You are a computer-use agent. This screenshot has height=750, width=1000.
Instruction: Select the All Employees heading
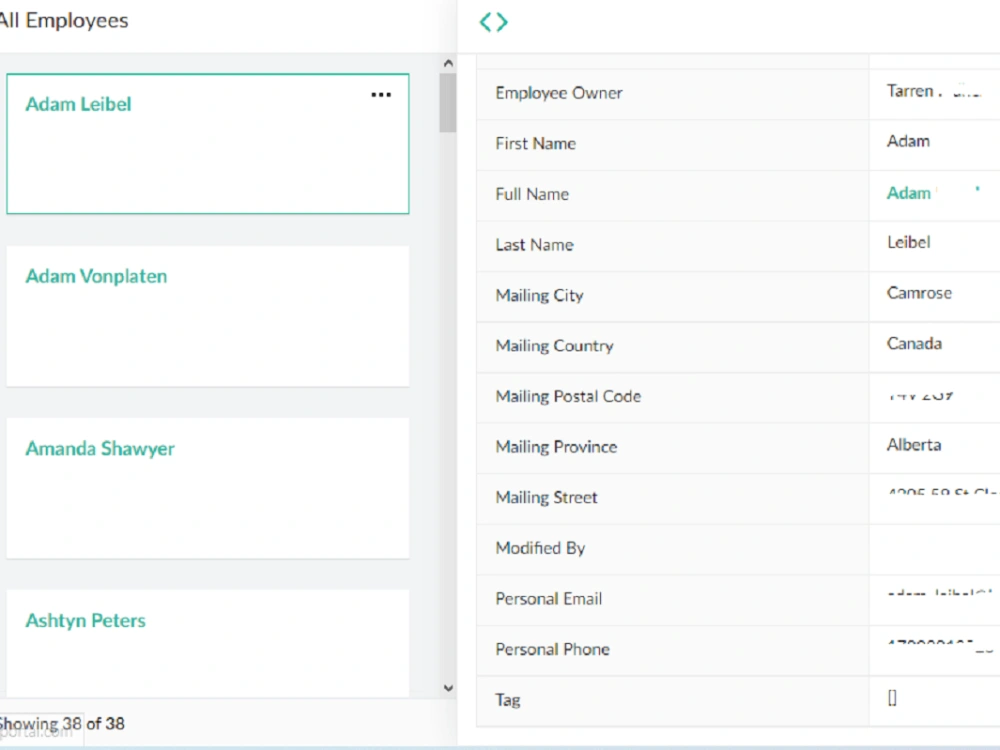click(63, 20)
